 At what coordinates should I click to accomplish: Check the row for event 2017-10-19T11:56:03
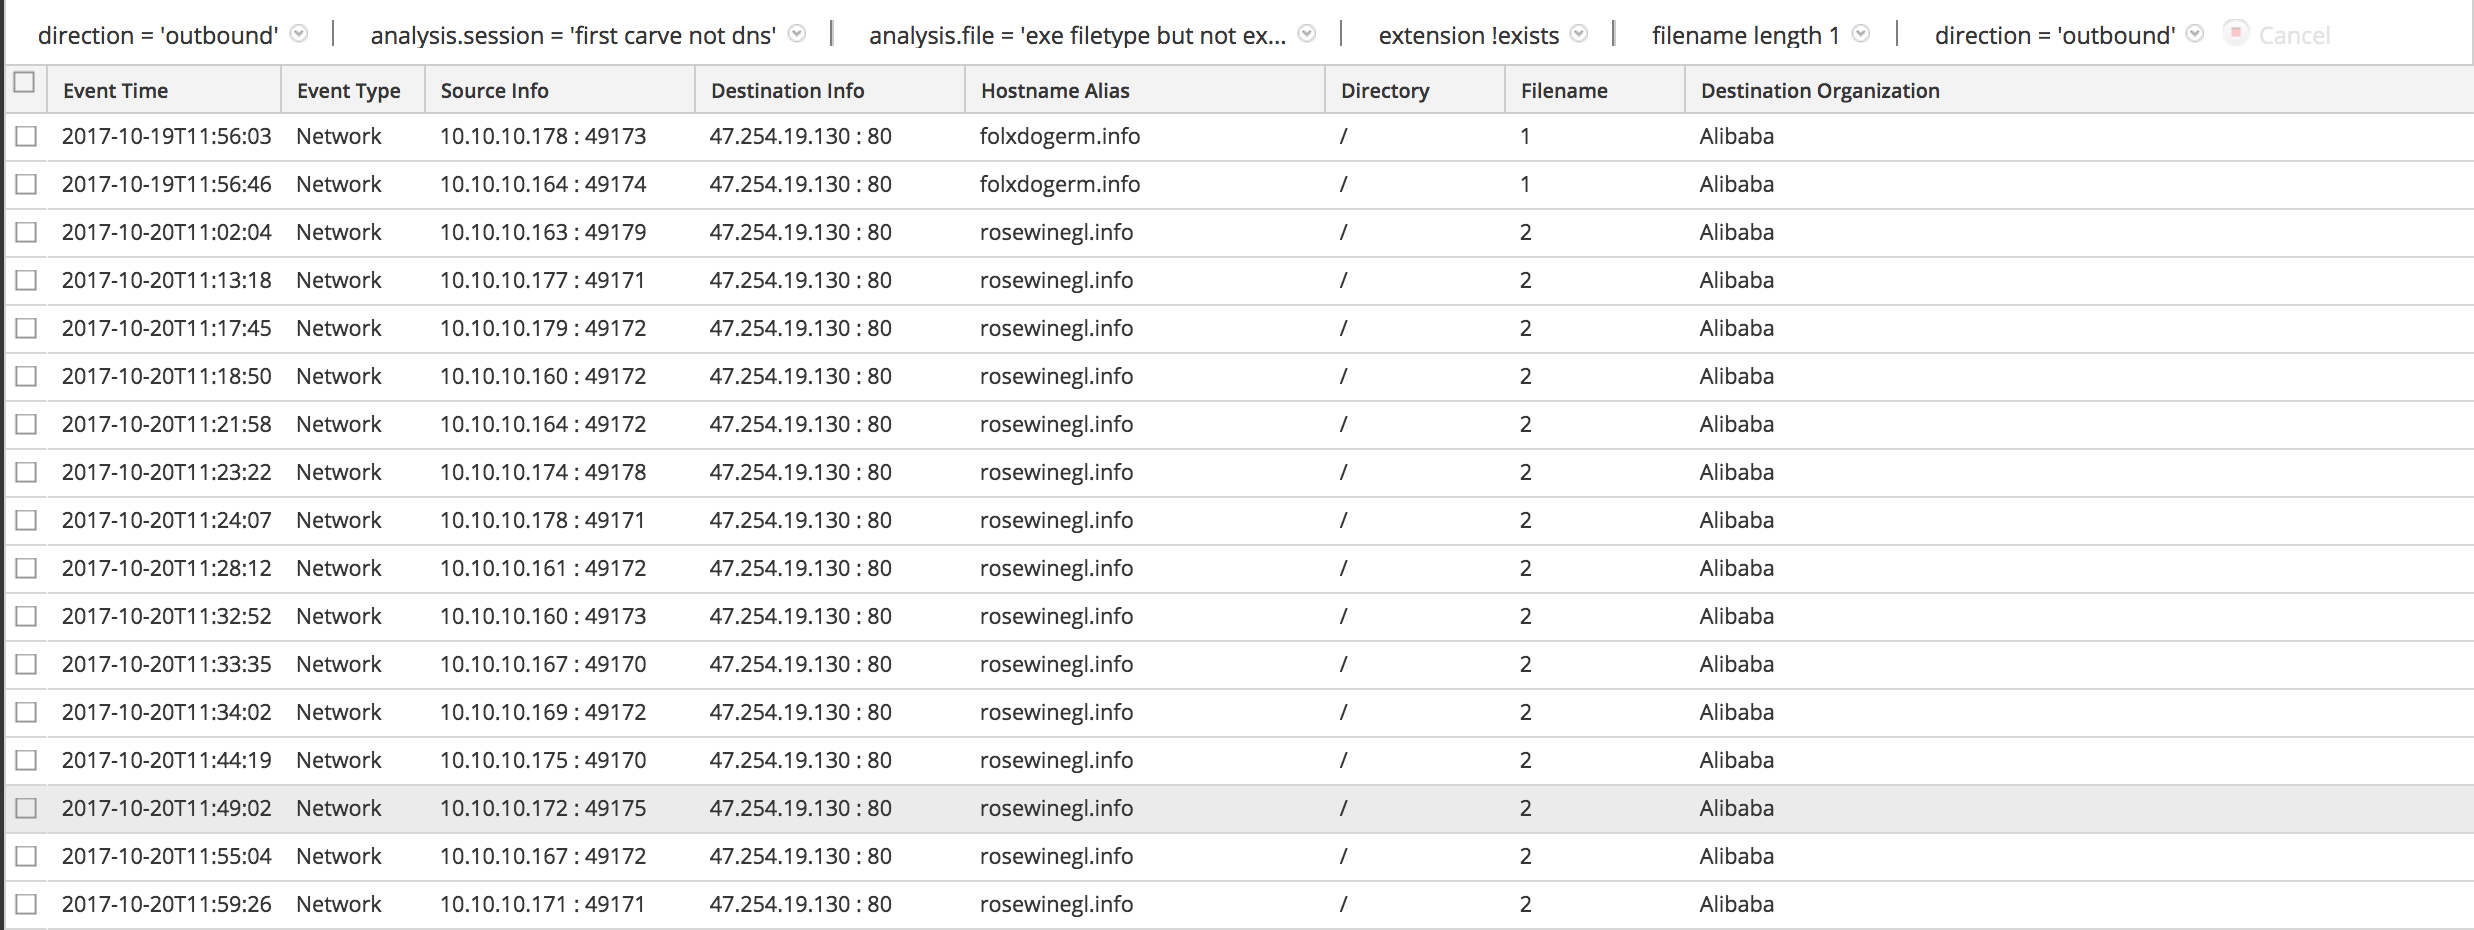pyautogui.click(x=27, y=136)
